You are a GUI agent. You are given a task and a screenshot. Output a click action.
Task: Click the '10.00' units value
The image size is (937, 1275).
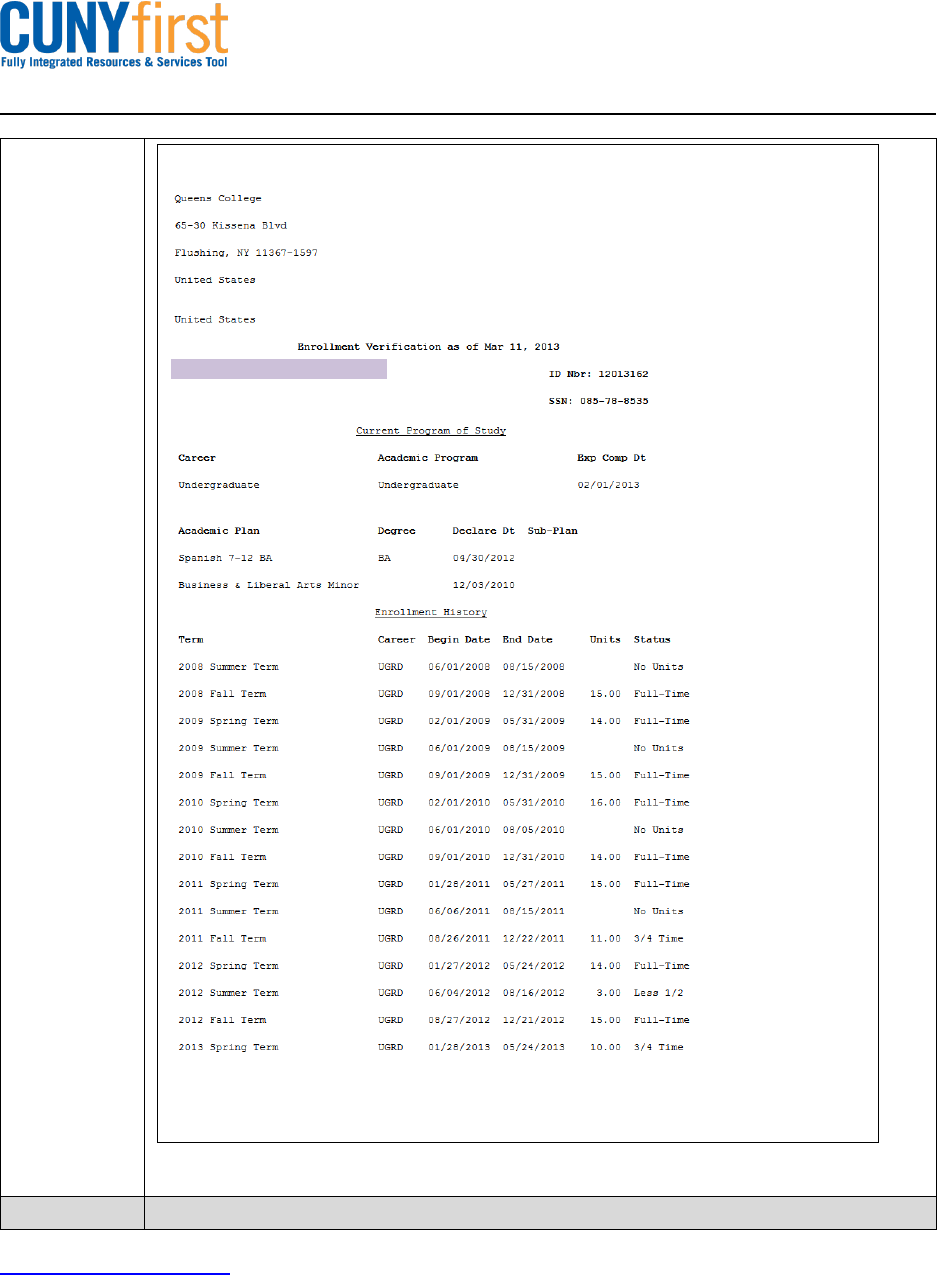click(606, 1047)
